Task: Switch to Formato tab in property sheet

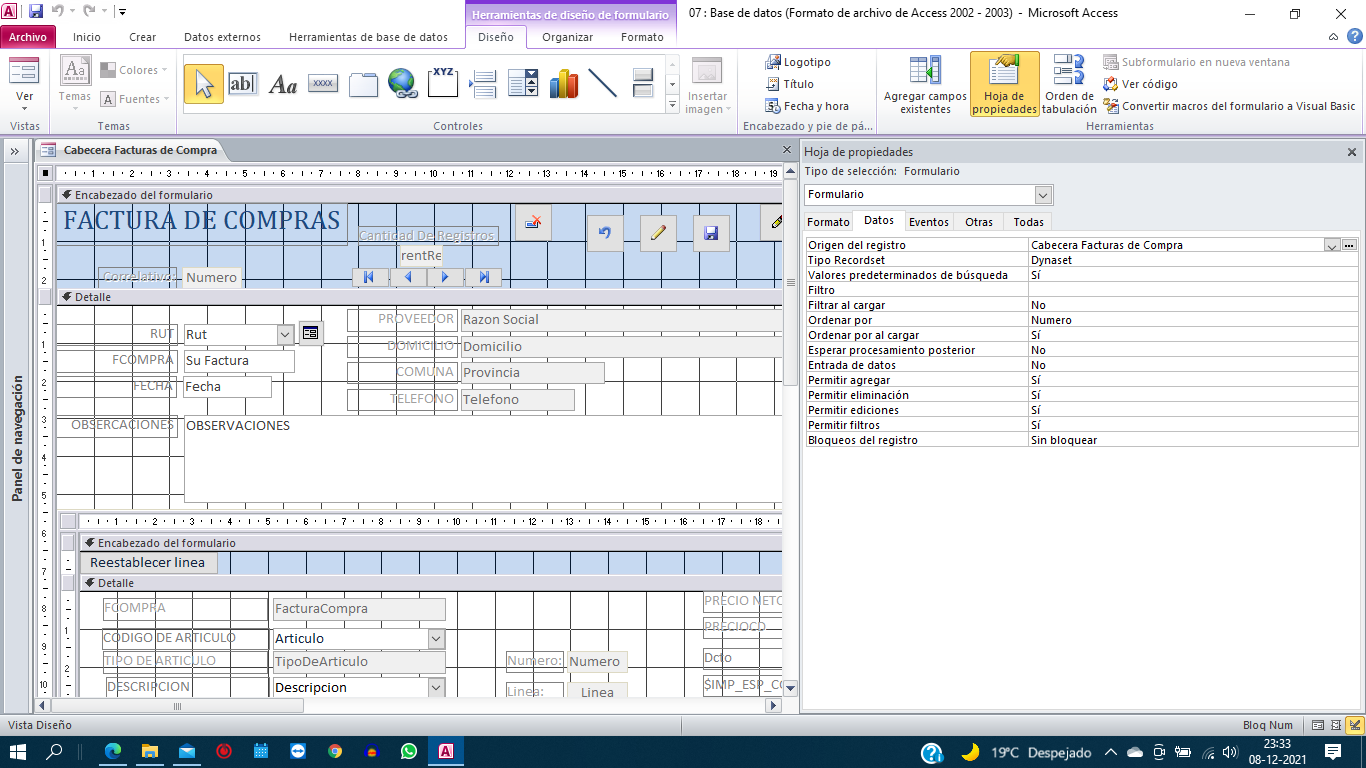Action: [828, 222]
